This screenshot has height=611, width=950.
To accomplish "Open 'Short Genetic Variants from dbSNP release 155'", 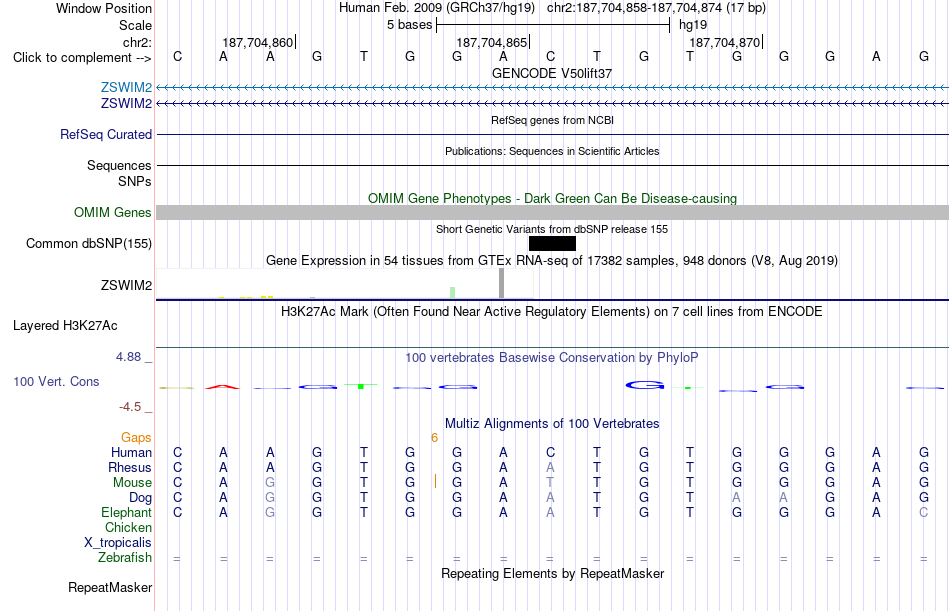I will coord(552,229).
